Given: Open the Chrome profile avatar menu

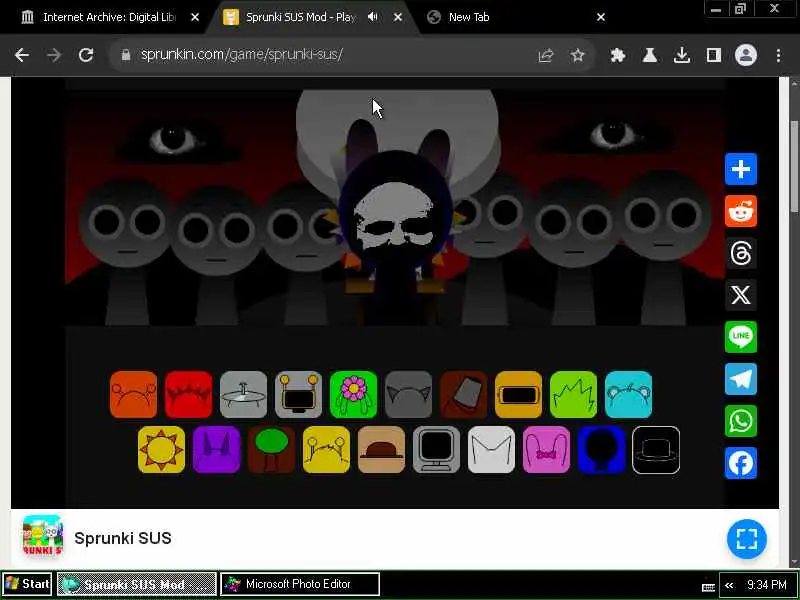Looking at the screenshot, I should coord(745,55).
